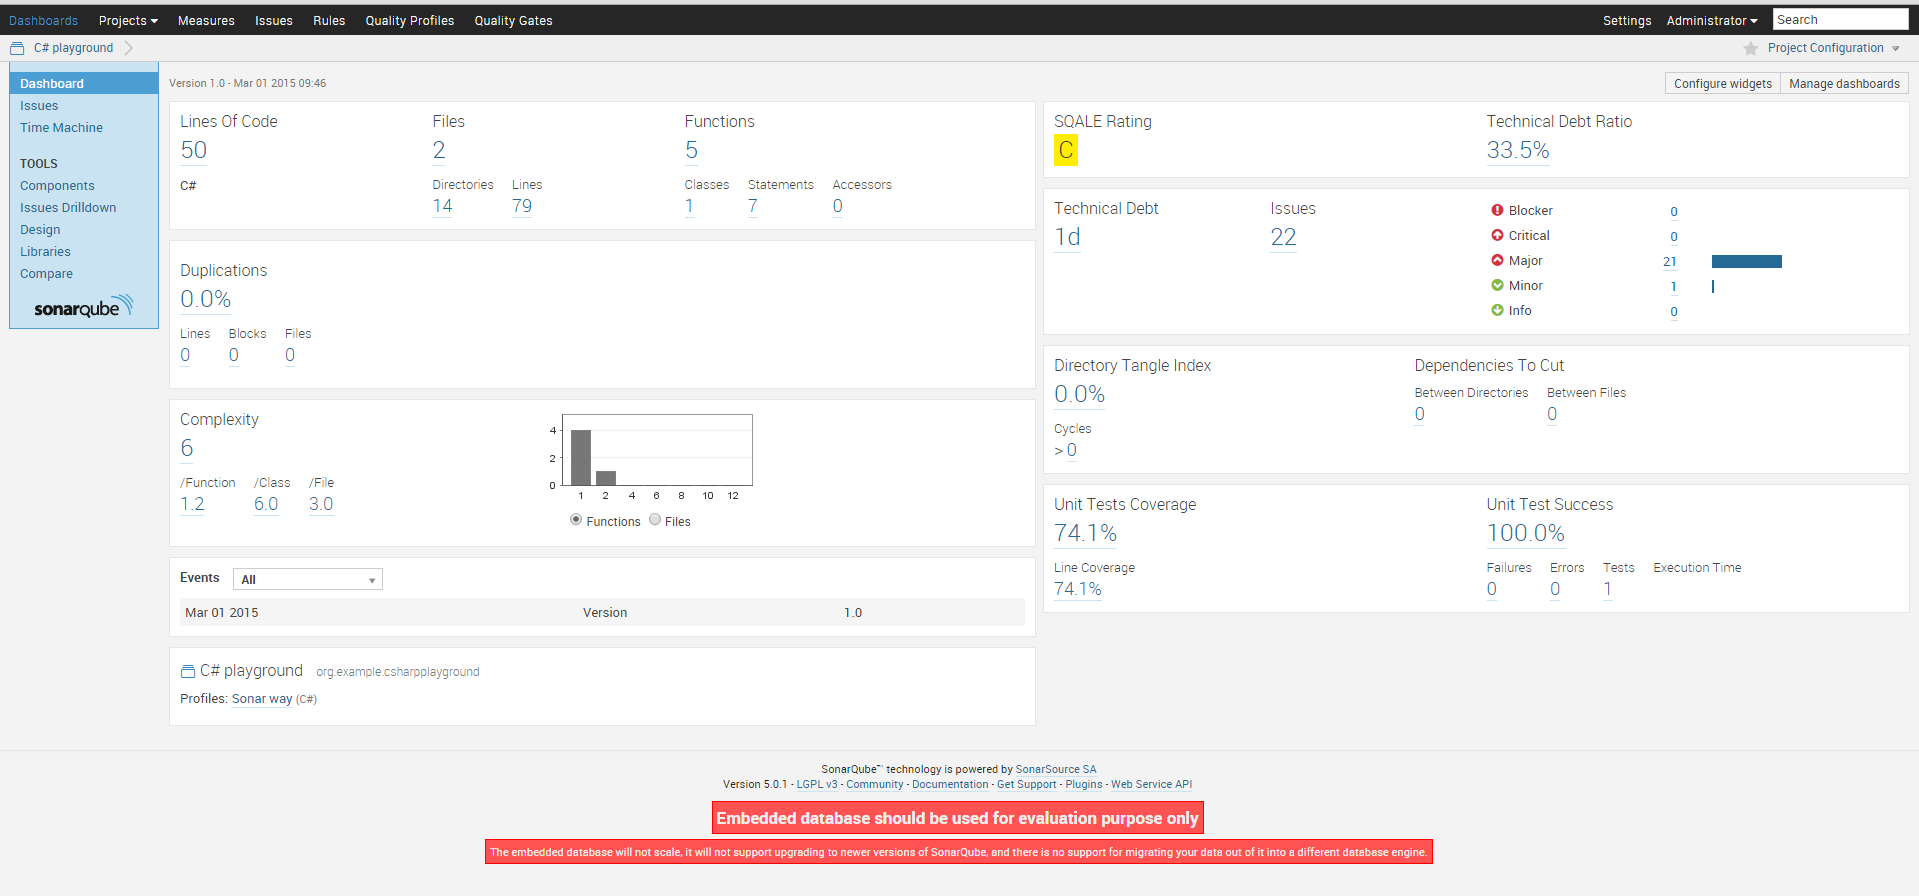This screenshot has height=896, width=1919.
Task: Click Configure widgets button
Action: pyautogui.click(x=1722, y=84)
